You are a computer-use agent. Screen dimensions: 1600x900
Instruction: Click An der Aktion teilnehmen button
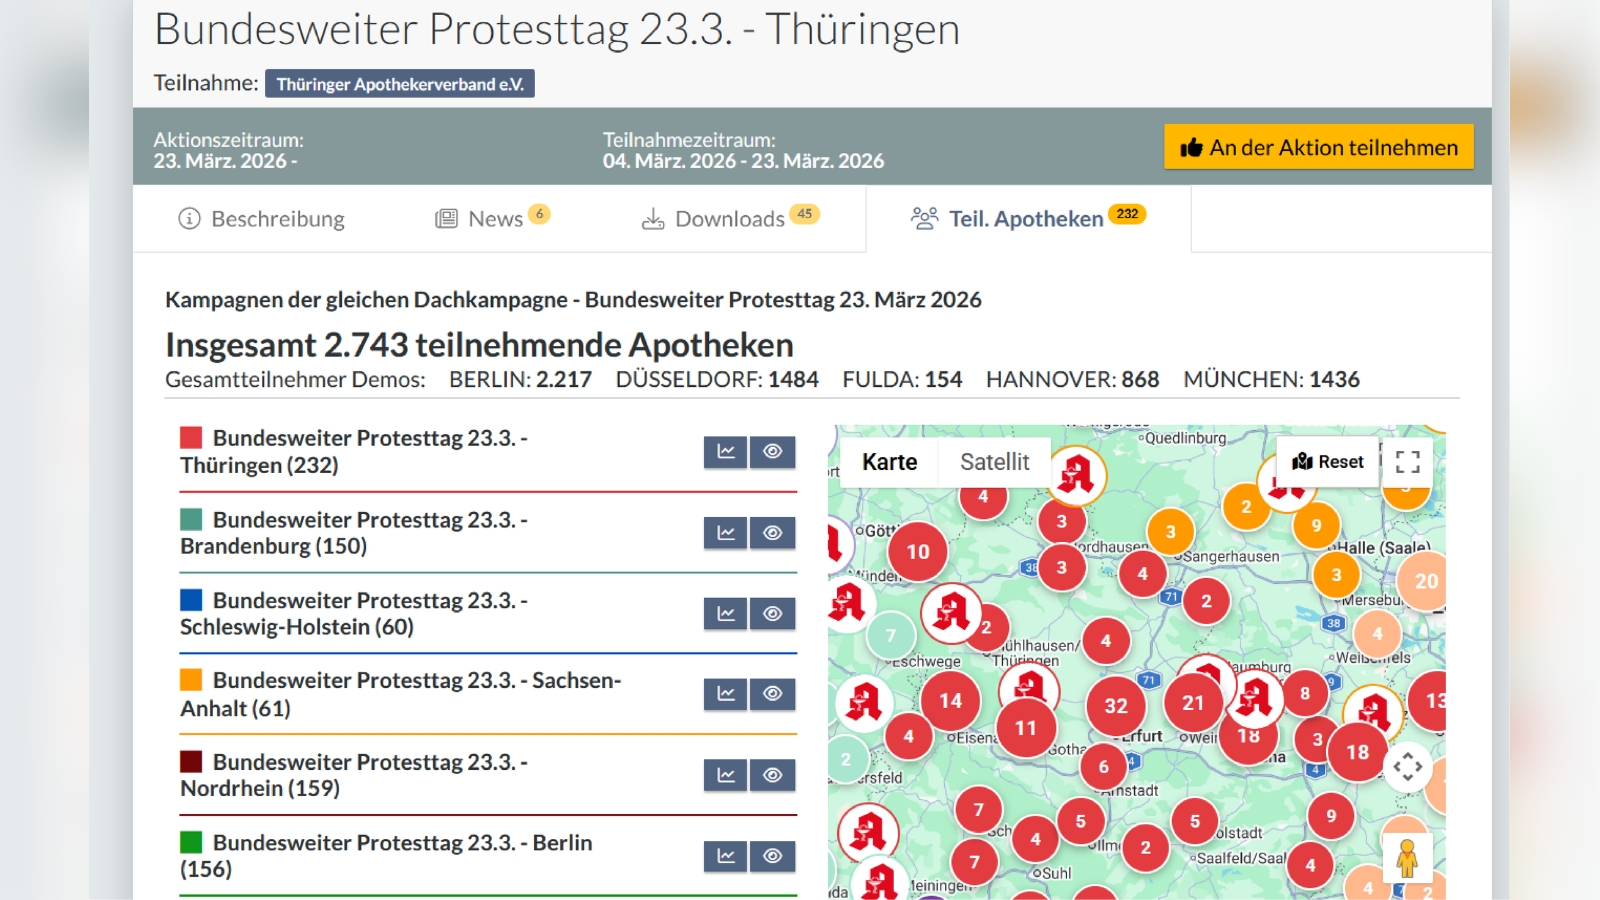coord(1318,147)
